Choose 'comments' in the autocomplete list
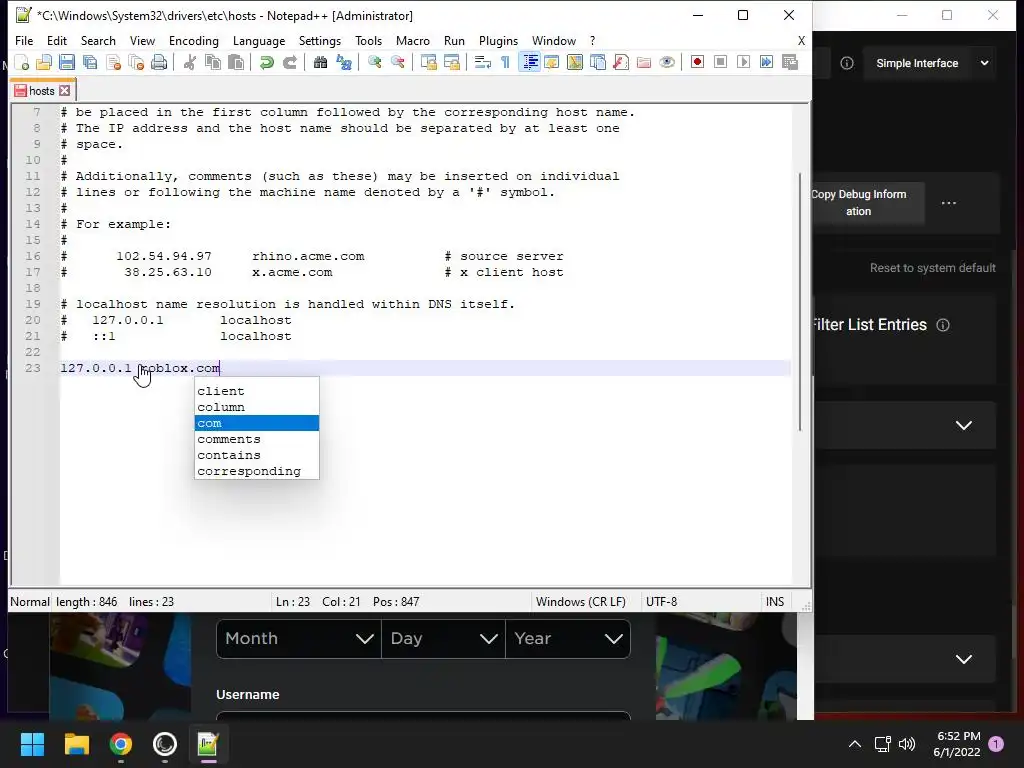The height and width of the screenshot is (768, 1024). pos(257,440)
